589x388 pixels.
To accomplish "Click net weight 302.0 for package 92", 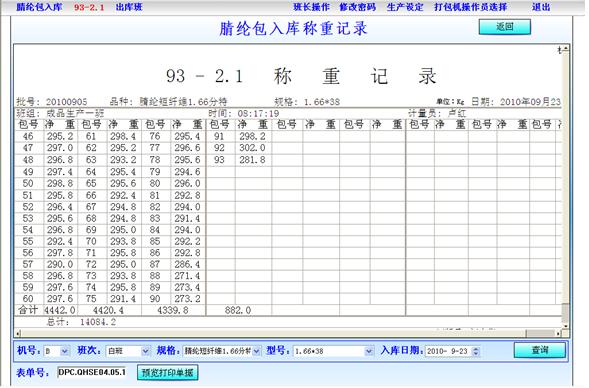I will click(252, 148).
